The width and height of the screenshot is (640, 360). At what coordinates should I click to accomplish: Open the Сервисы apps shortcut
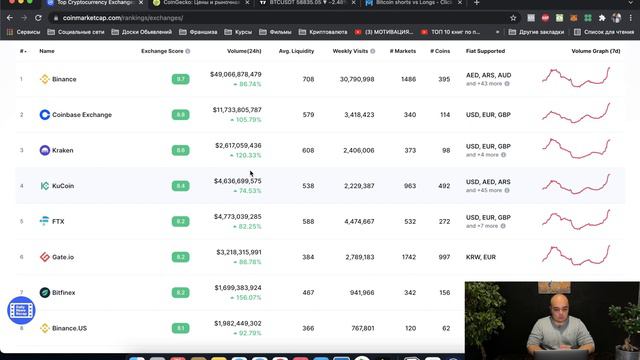(24, 32)
